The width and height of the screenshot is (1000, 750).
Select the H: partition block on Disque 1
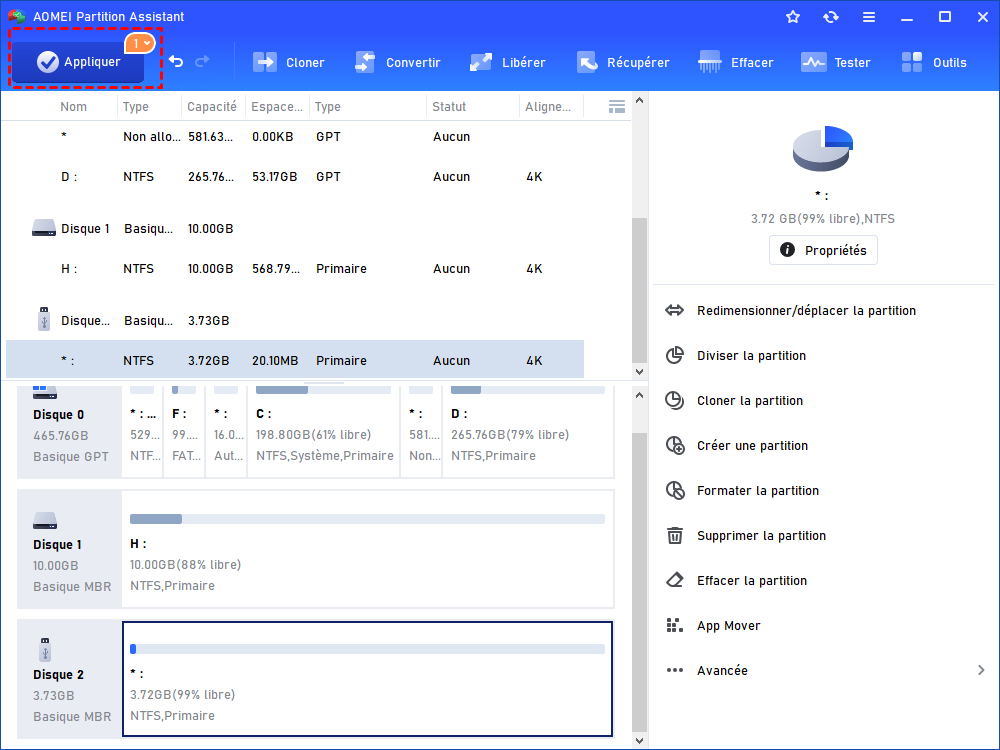367,549
